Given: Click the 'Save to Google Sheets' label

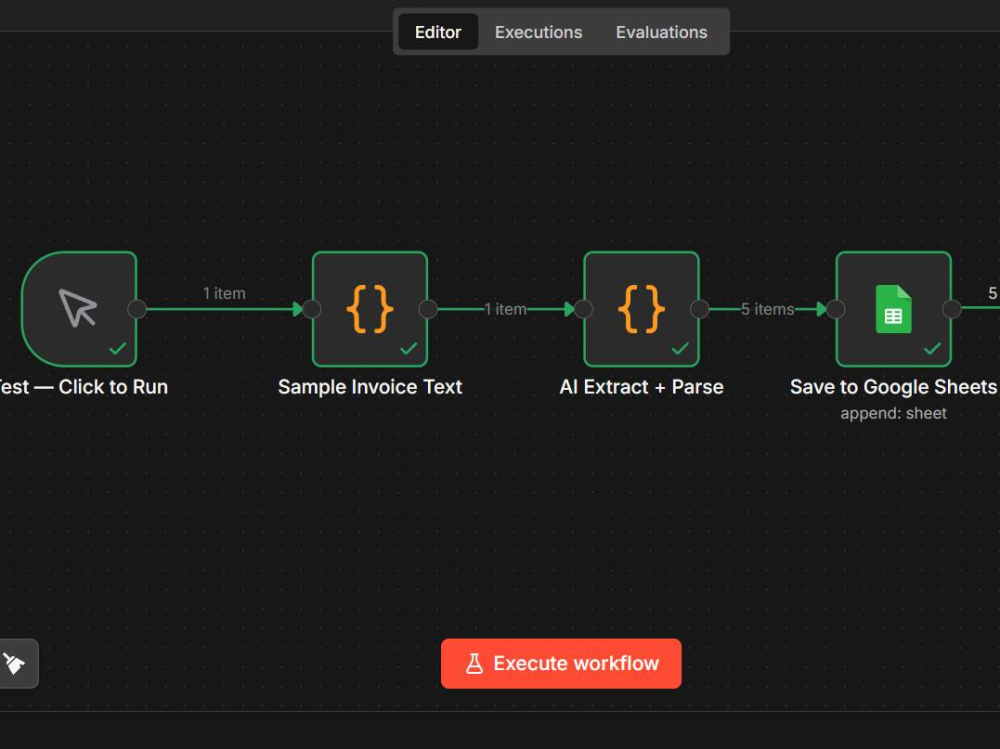Looking at the screenshot, I should (x=893, y=387).
